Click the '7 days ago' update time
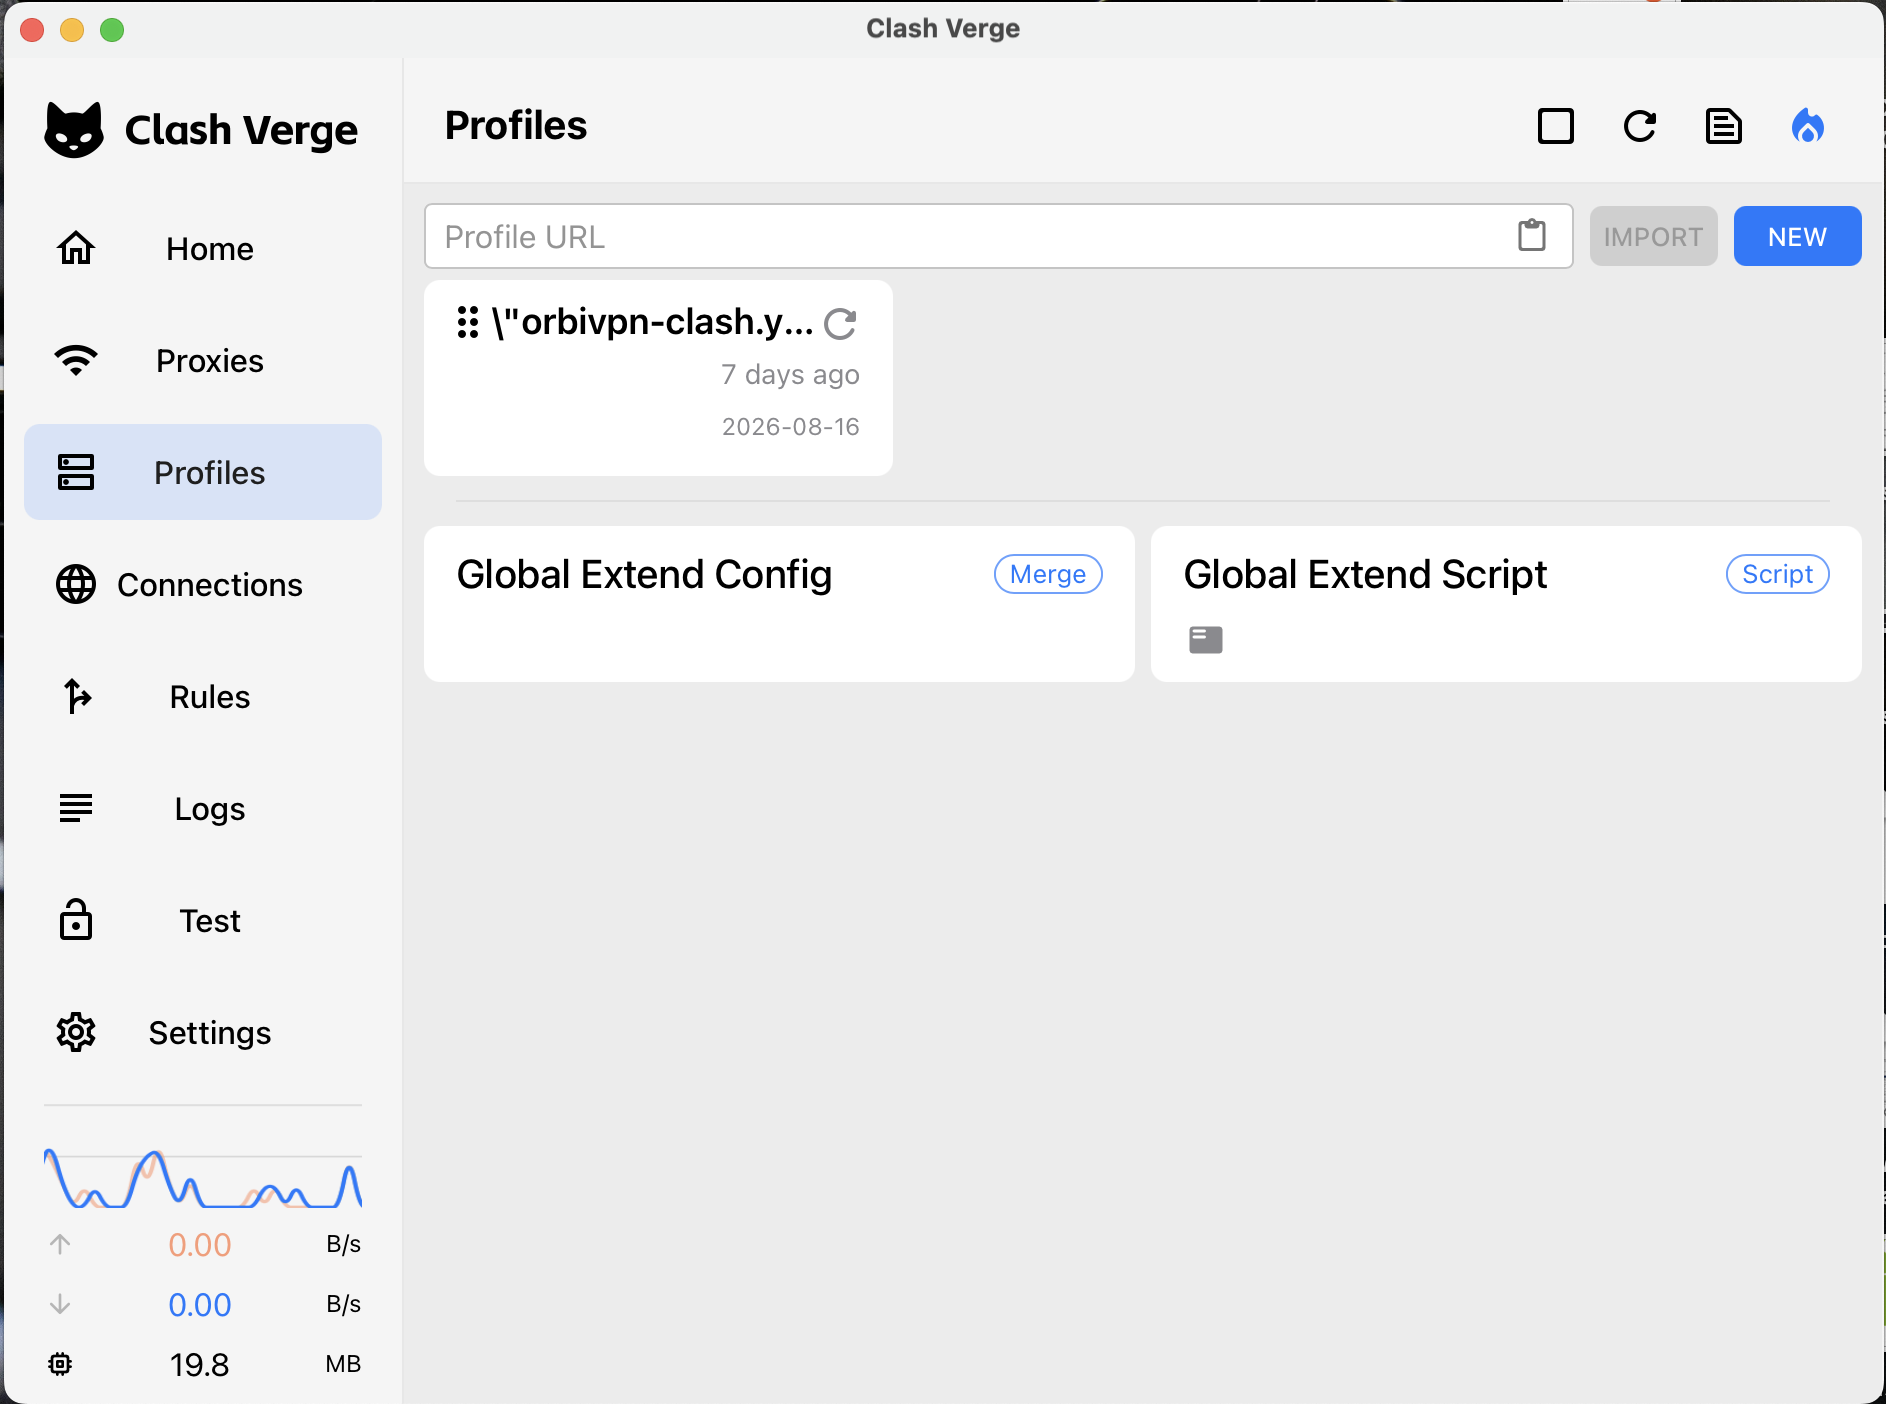 click(x=790, y=374)
